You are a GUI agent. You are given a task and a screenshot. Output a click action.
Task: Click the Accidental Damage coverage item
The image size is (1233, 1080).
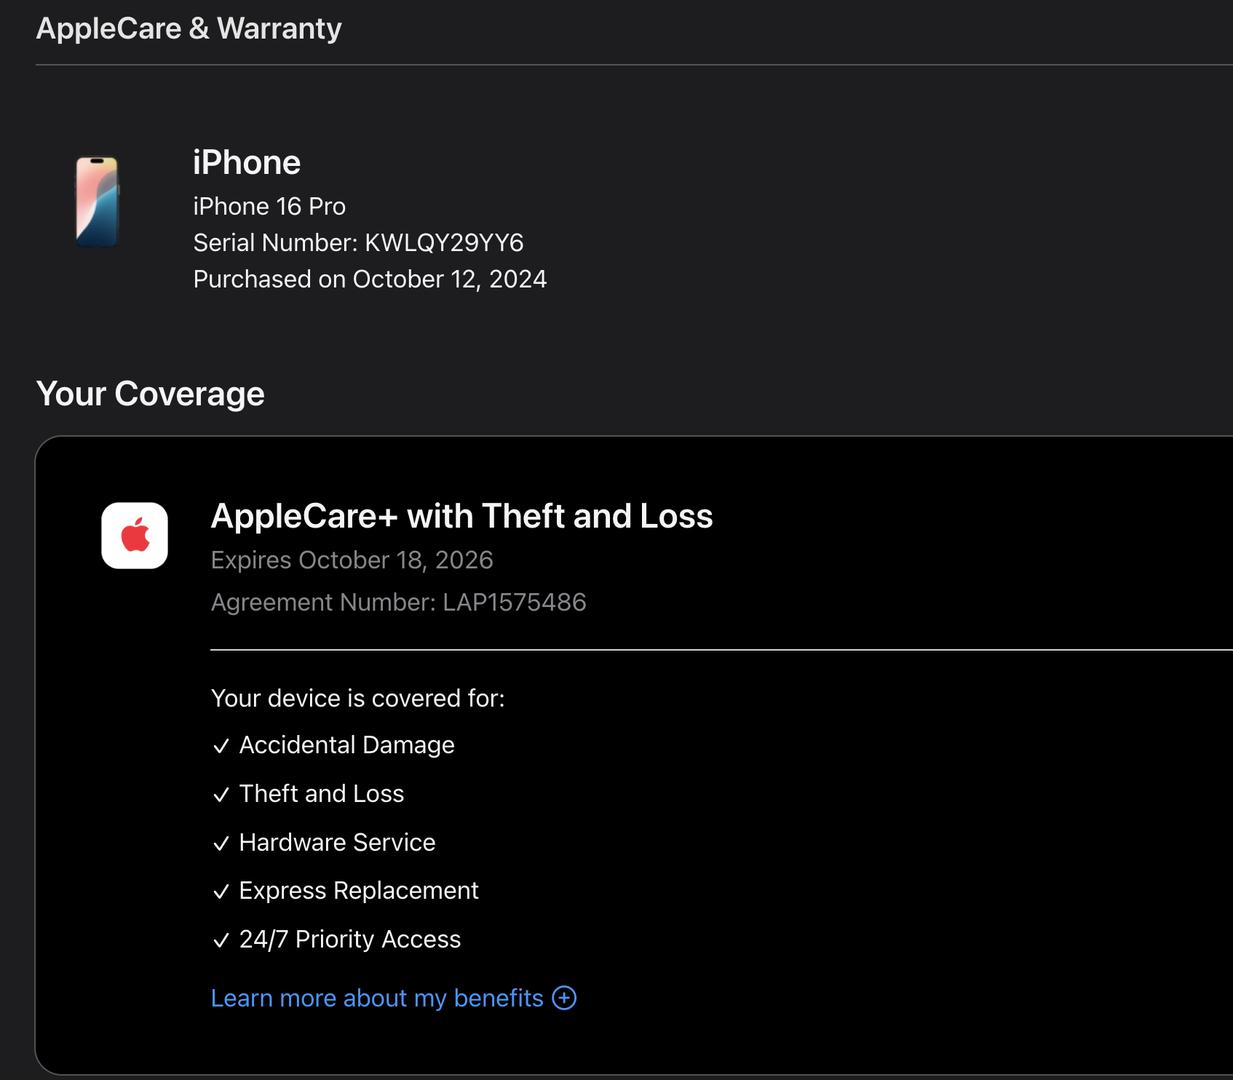point(346,745)
